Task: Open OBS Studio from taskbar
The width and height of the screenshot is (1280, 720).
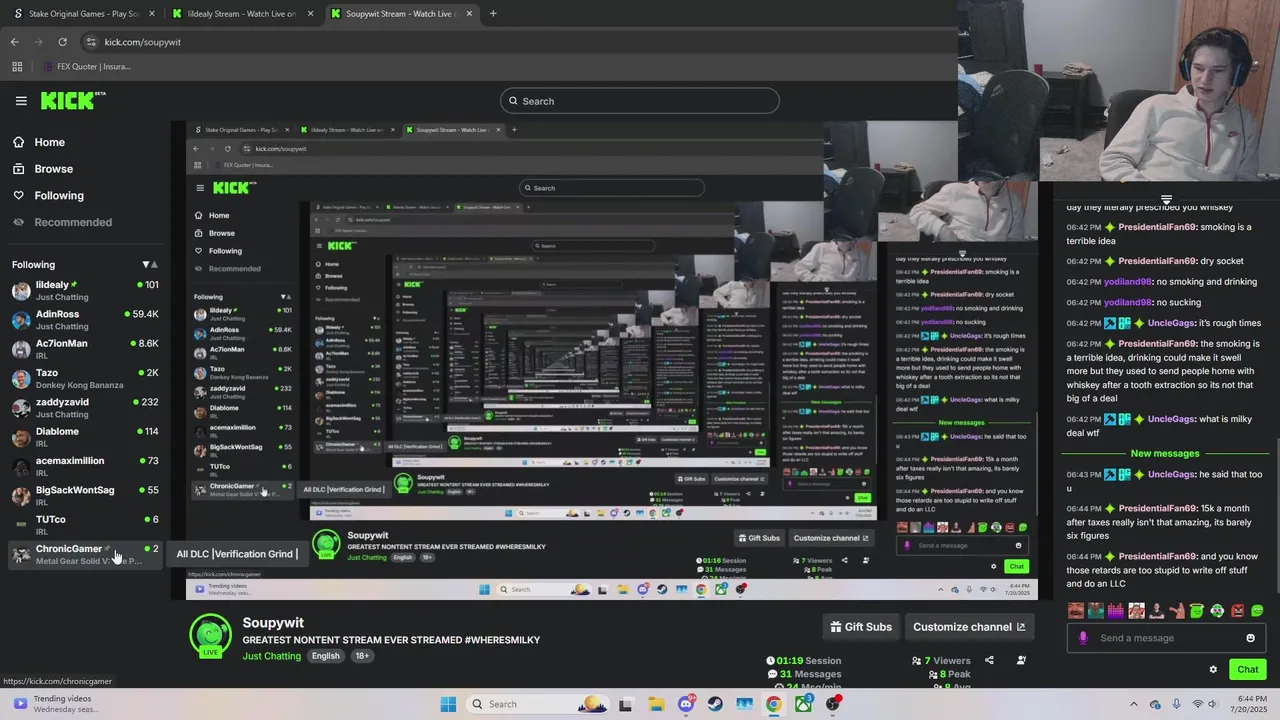Action: (833, 704)
